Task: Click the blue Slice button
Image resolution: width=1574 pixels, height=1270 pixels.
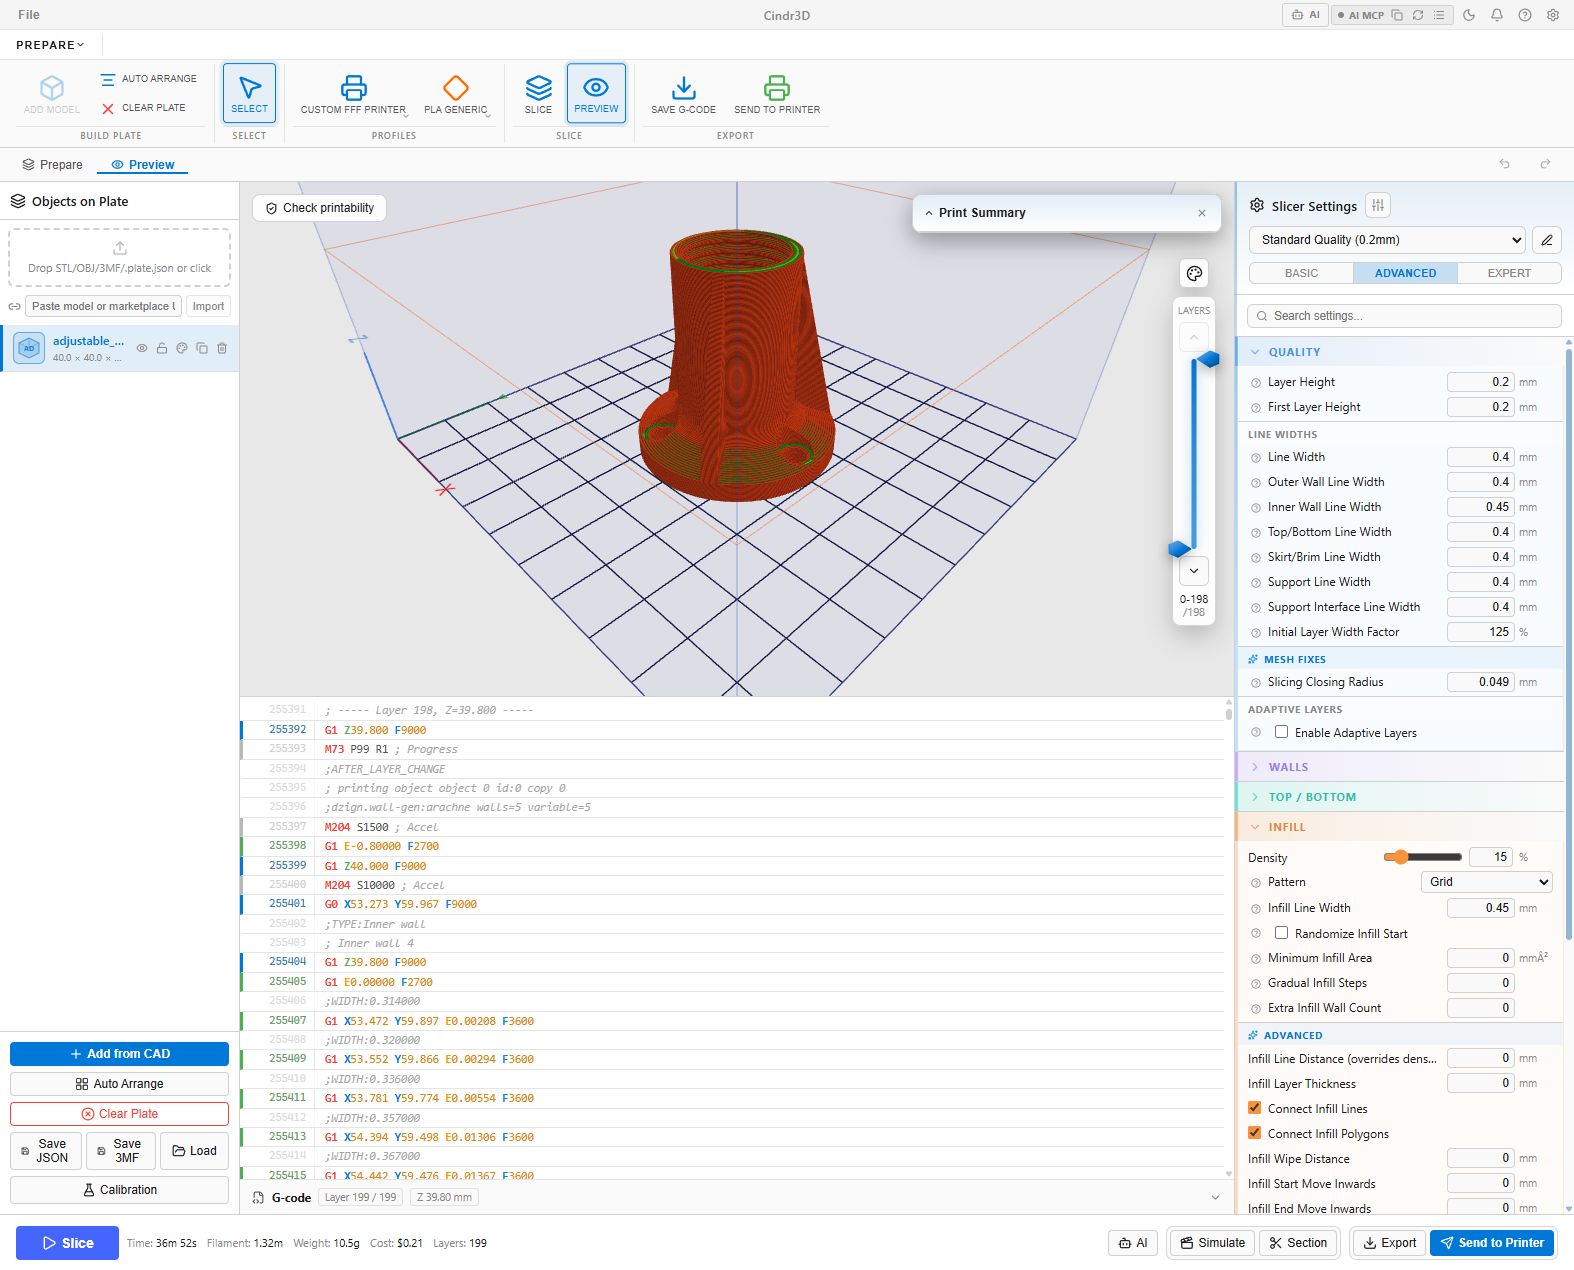Action: (67, 1243)
